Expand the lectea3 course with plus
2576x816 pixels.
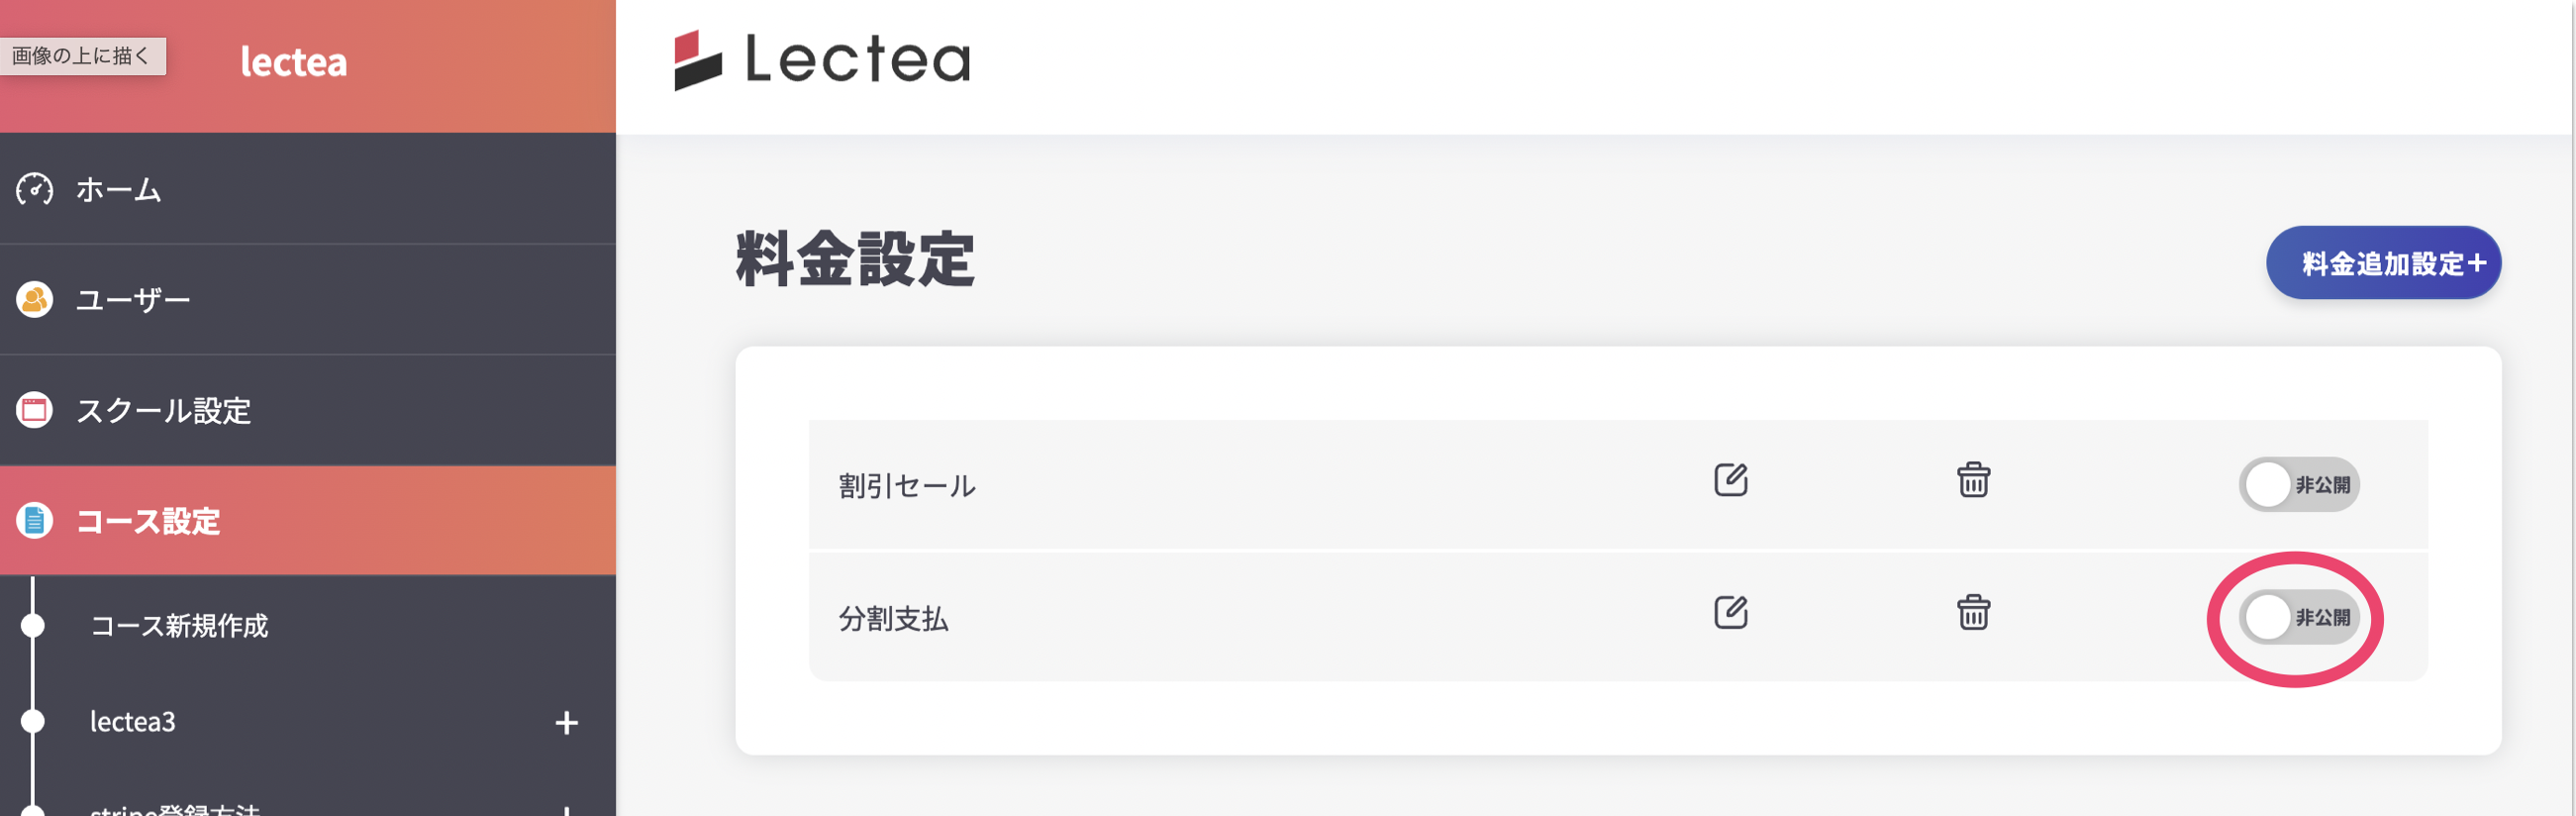(566, 722)
